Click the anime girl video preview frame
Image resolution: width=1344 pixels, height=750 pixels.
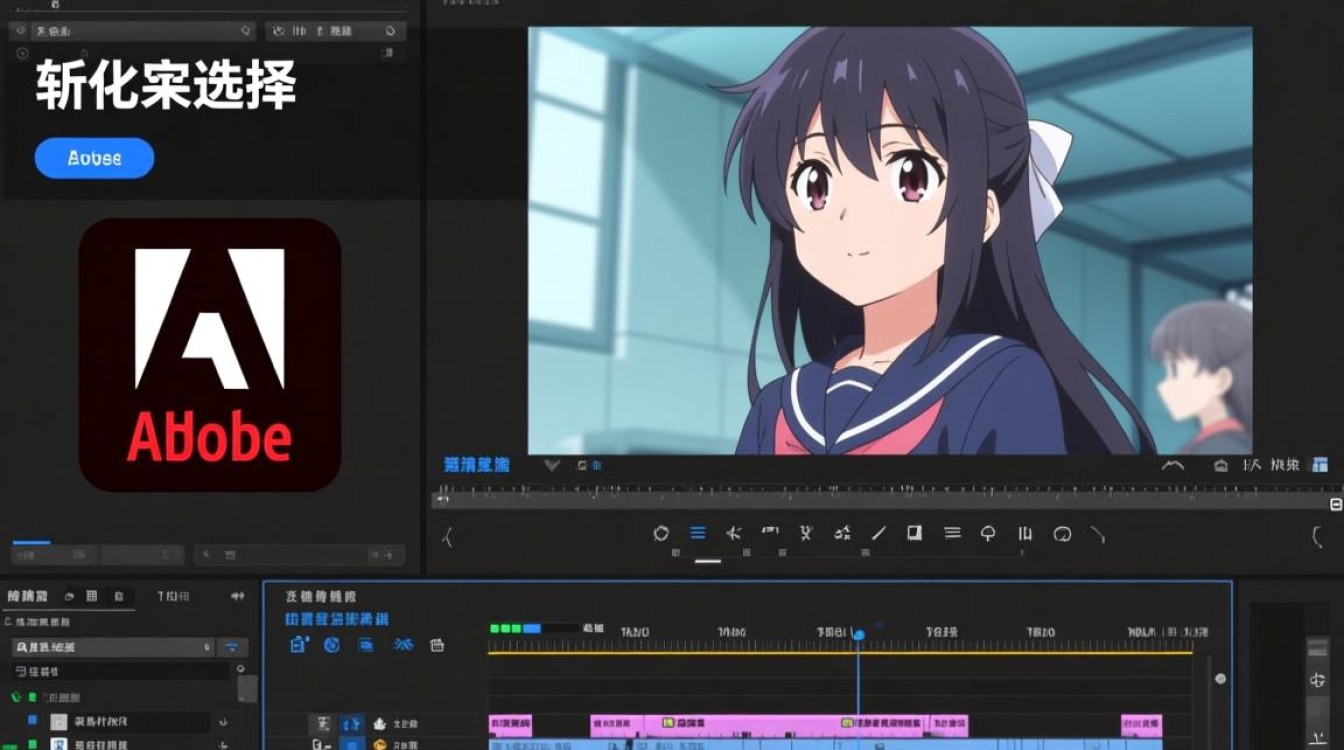890,241
